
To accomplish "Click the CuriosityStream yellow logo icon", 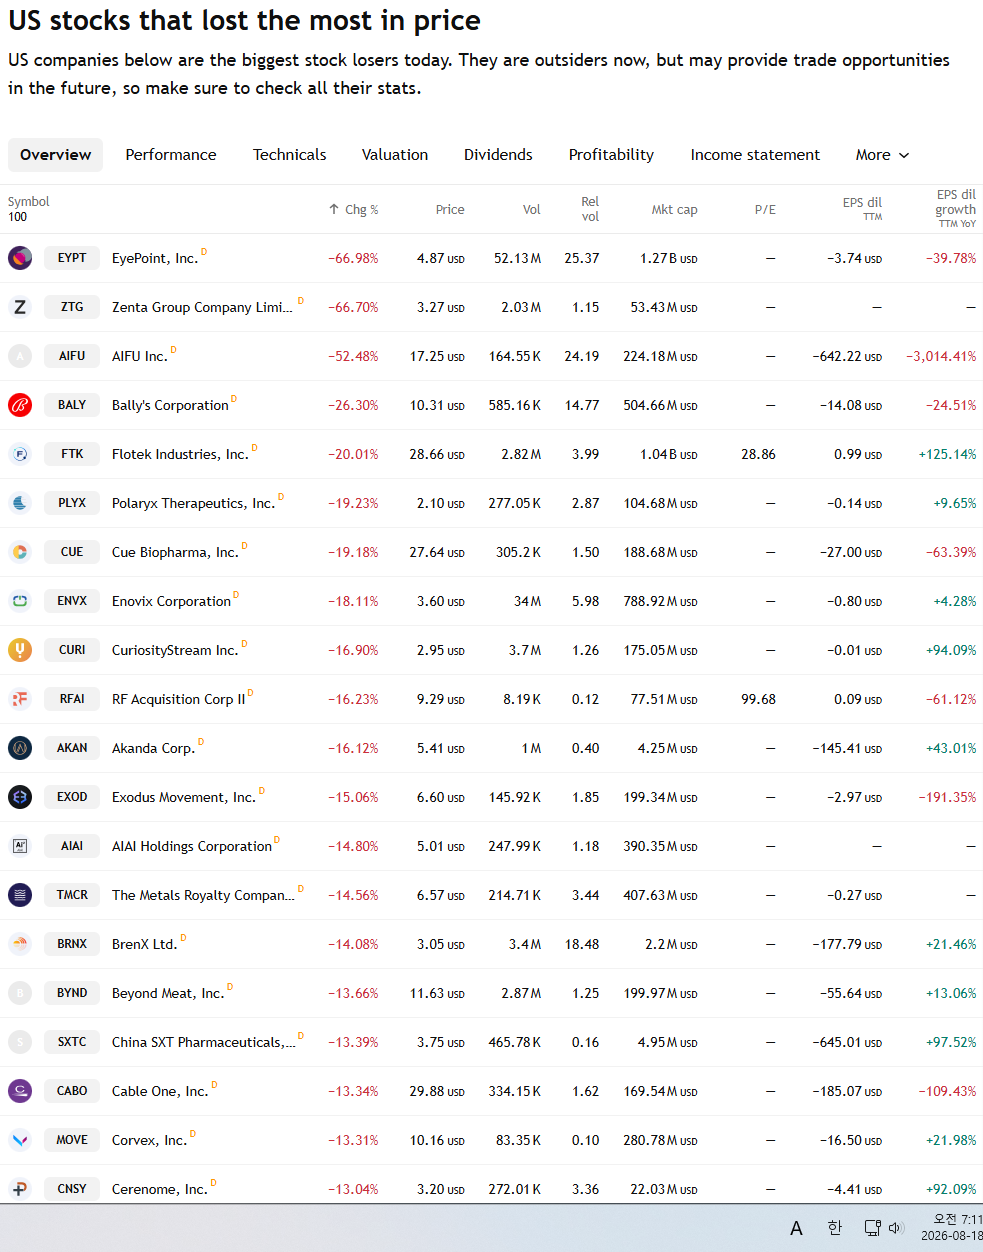I will (x=20, y=650).
